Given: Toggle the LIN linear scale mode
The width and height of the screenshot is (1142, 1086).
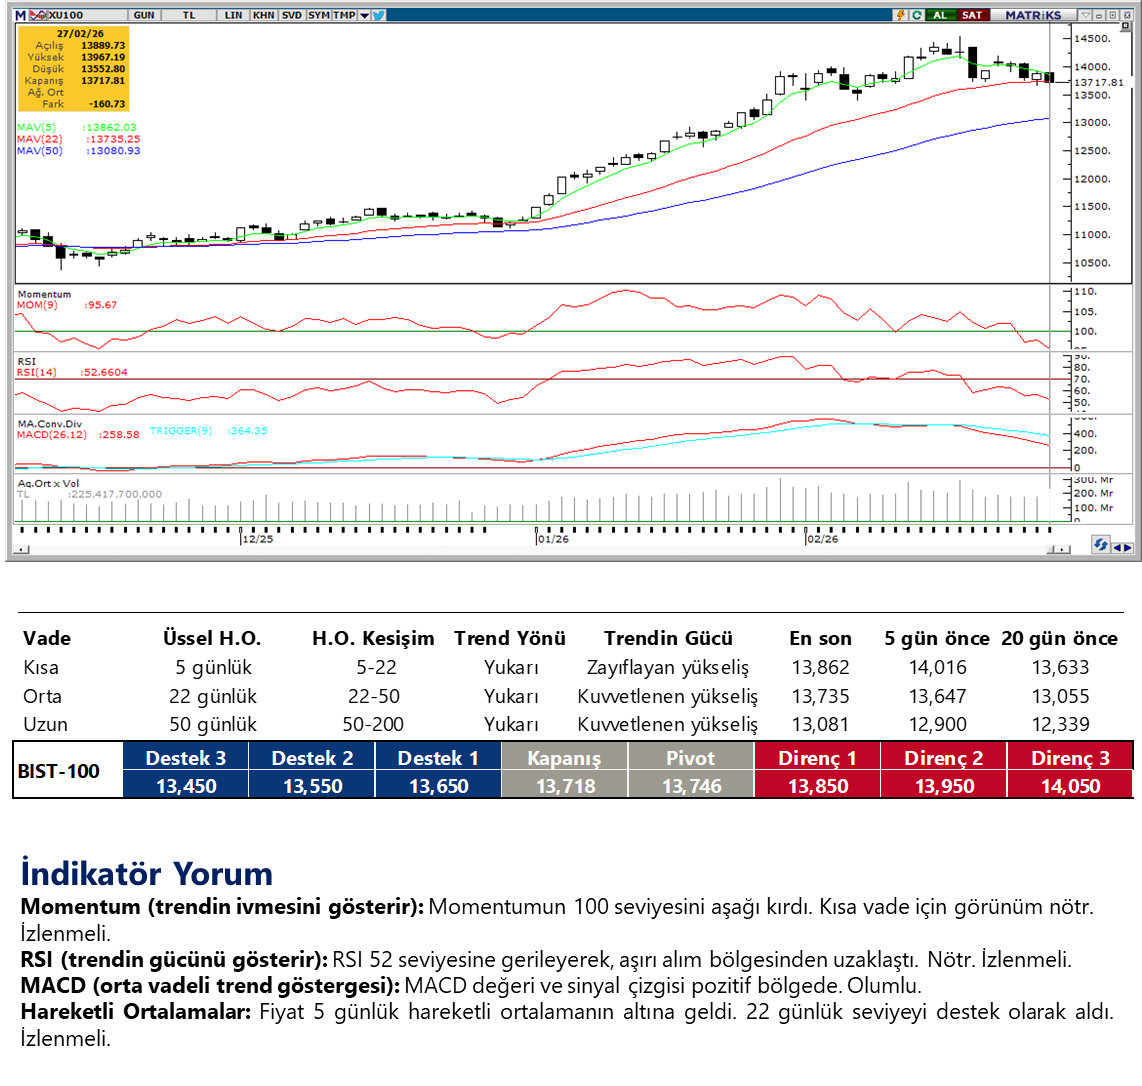Looking at the screenshot, I should coord(233,15).
